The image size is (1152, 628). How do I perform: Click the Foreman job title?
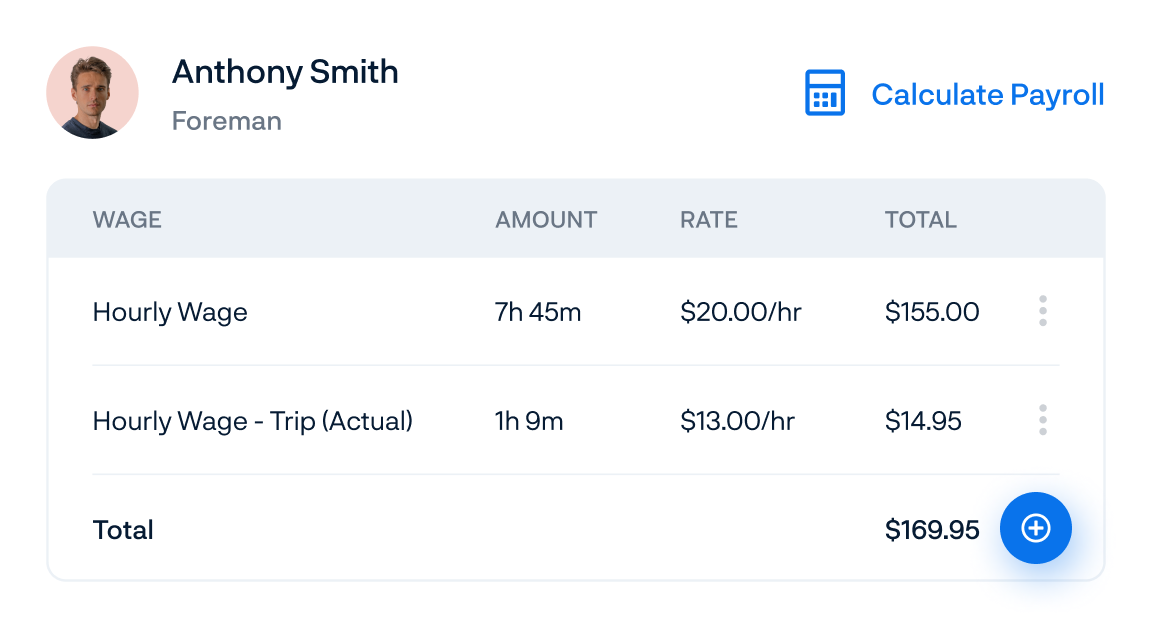point(227,121)
